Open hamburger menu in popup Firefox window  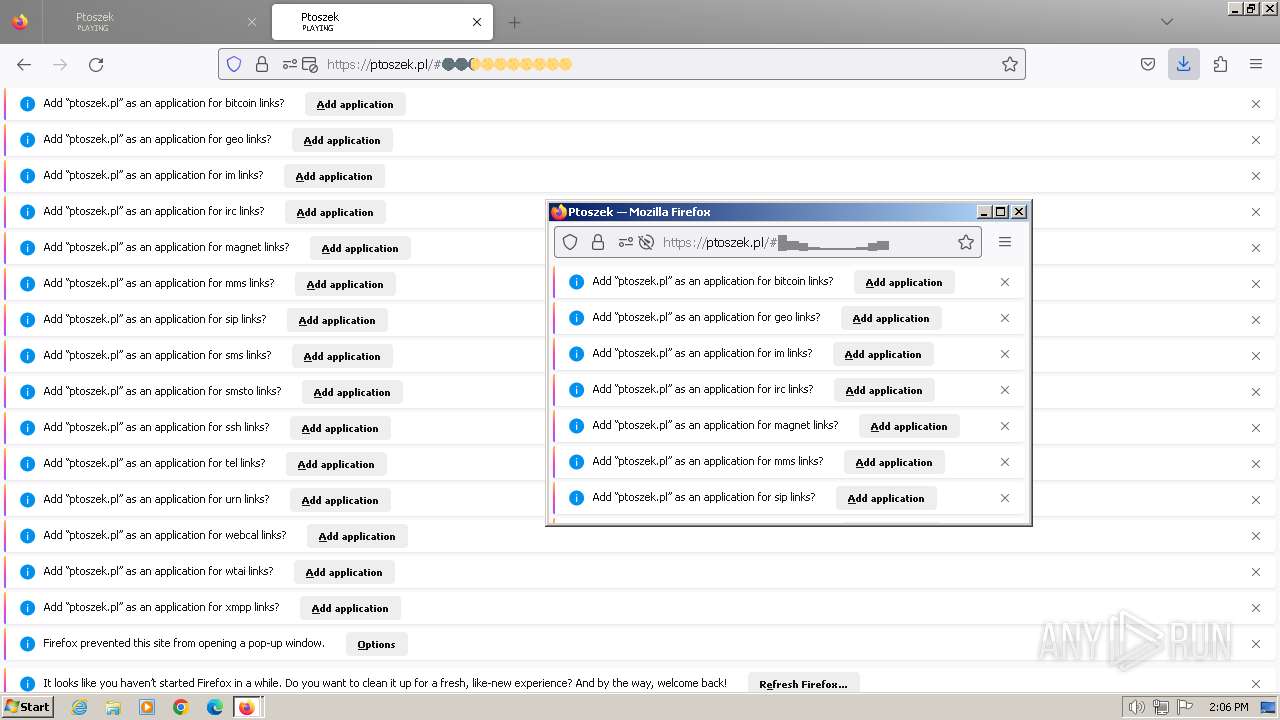pos(1005,242)
